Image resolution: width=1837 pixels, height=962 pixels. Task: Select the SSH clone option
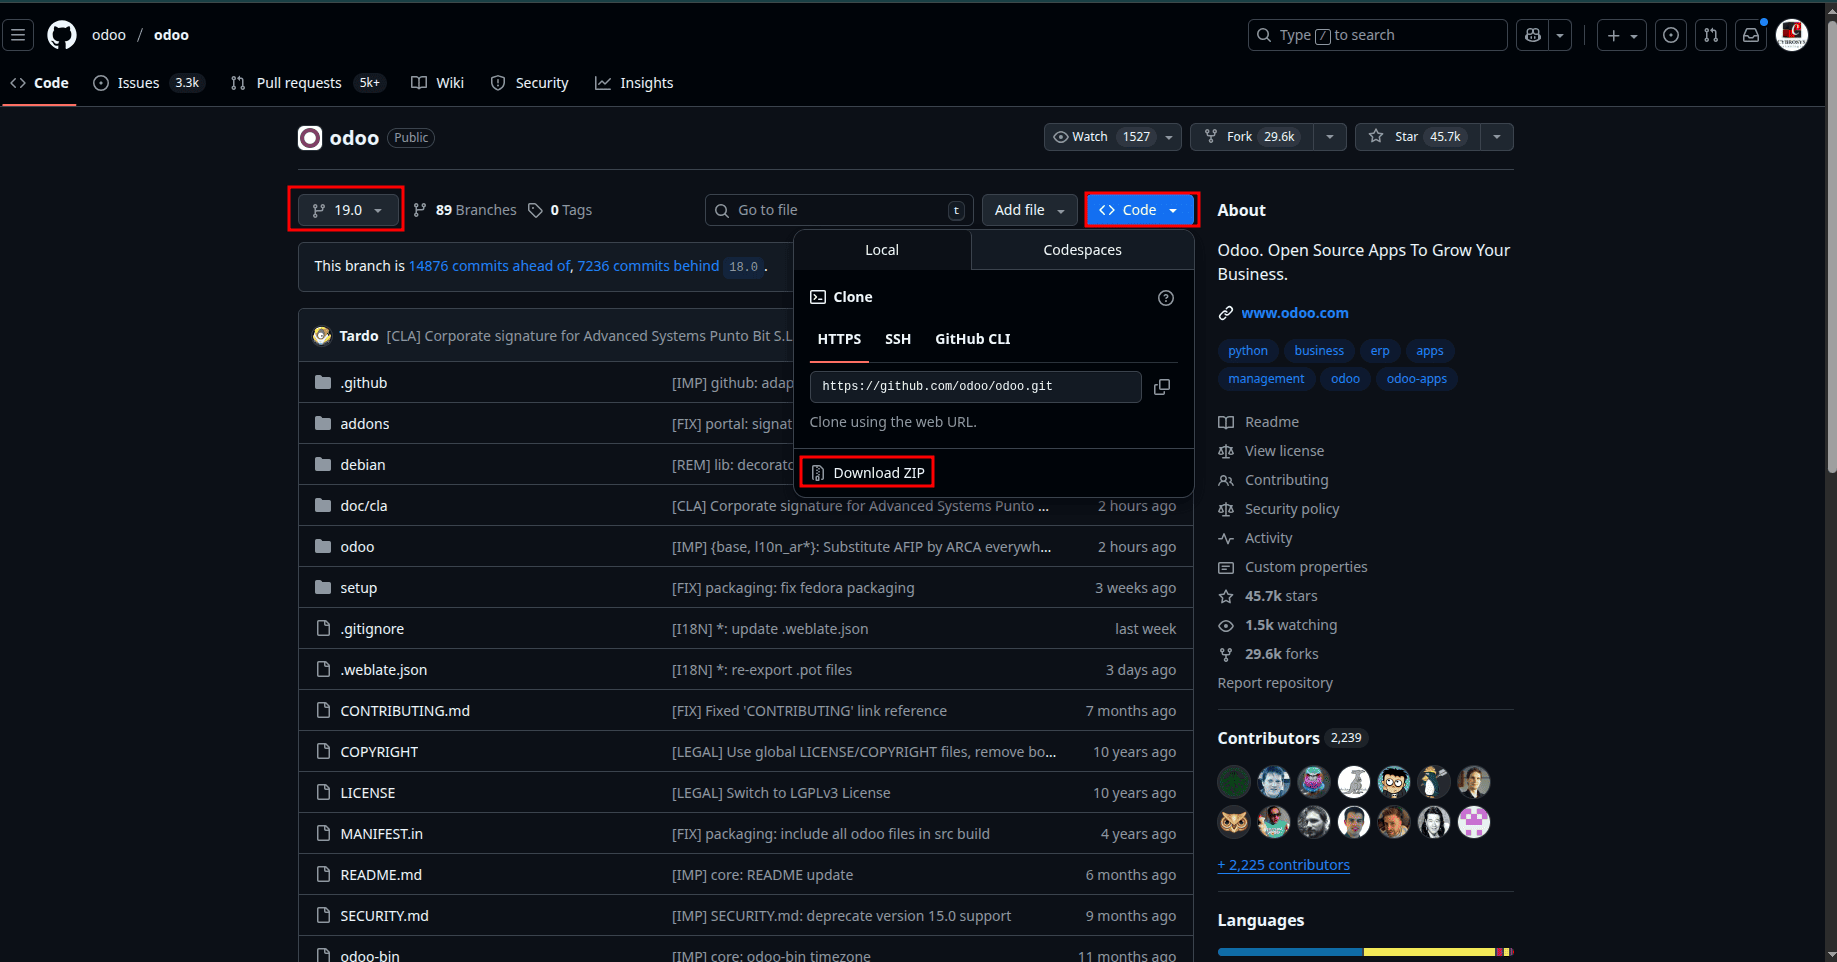click(x=898, y=339)
